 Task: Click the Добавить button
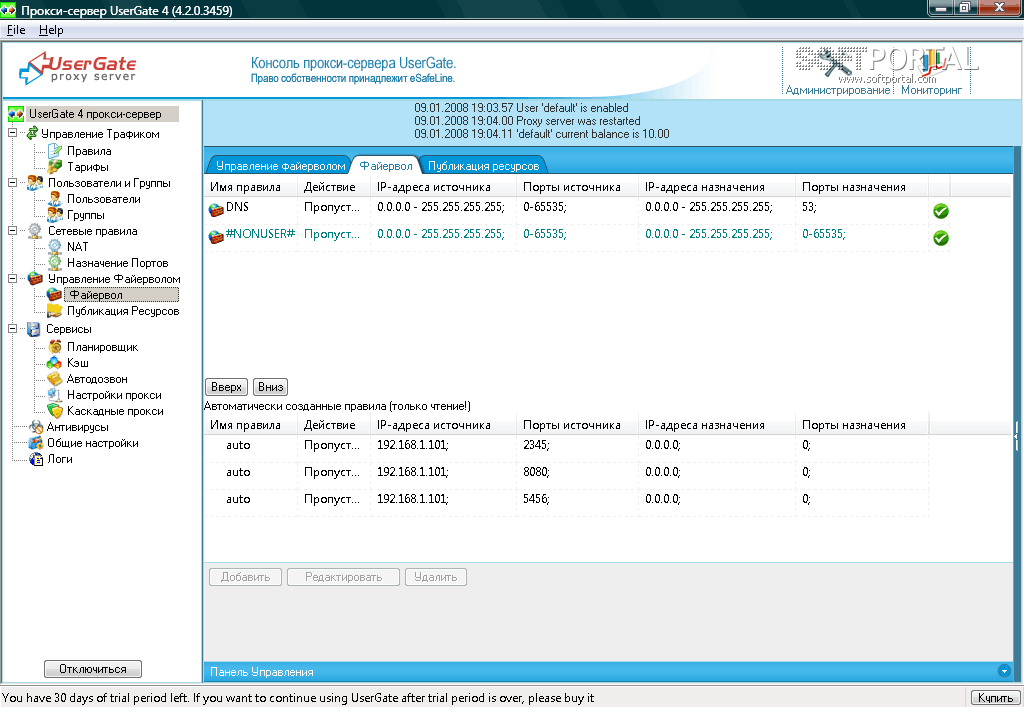point(246,577)
